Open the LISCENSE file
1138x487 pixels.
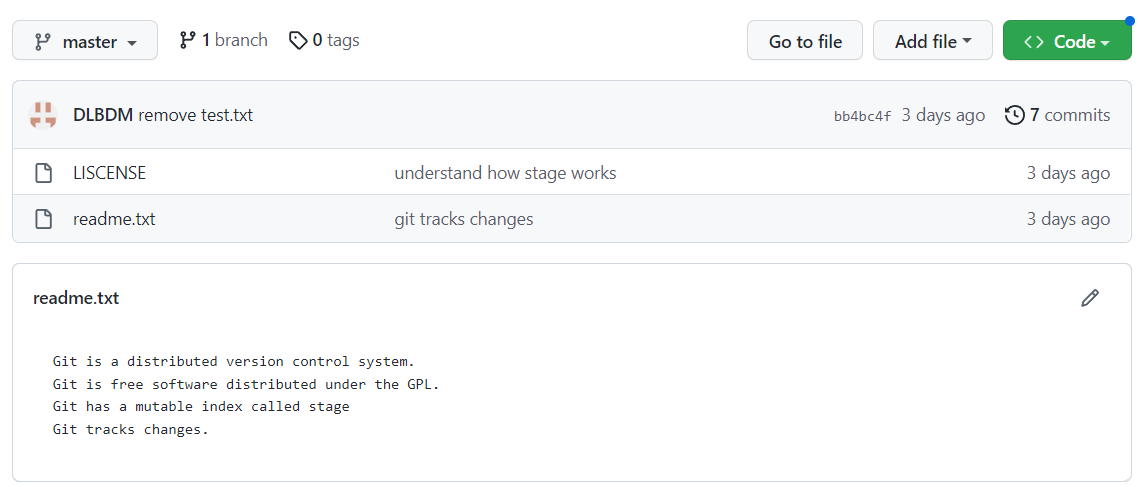pos(109,173)
